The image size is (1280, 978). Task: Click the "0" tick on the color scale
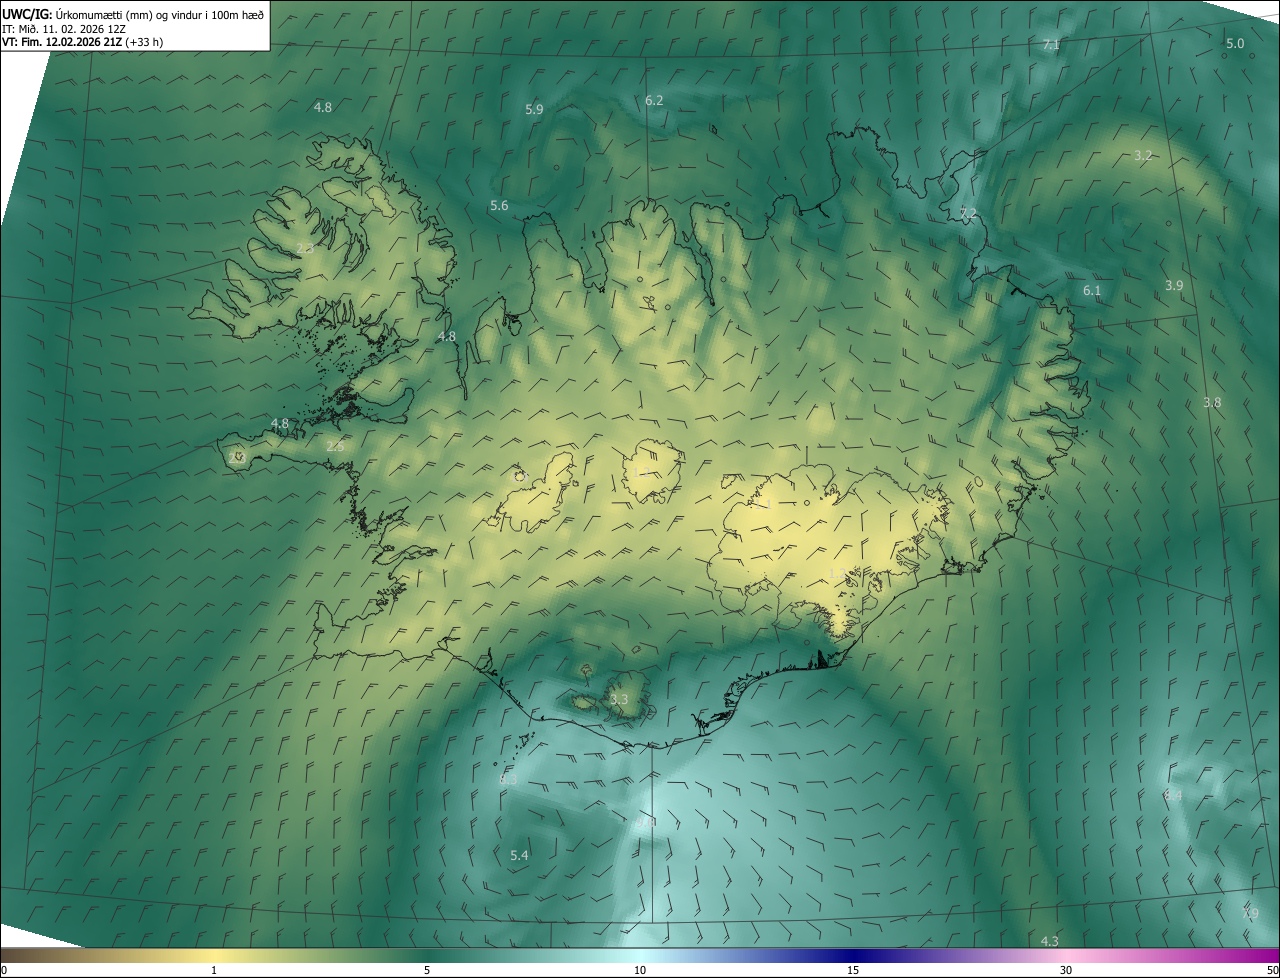coord(4,970)
